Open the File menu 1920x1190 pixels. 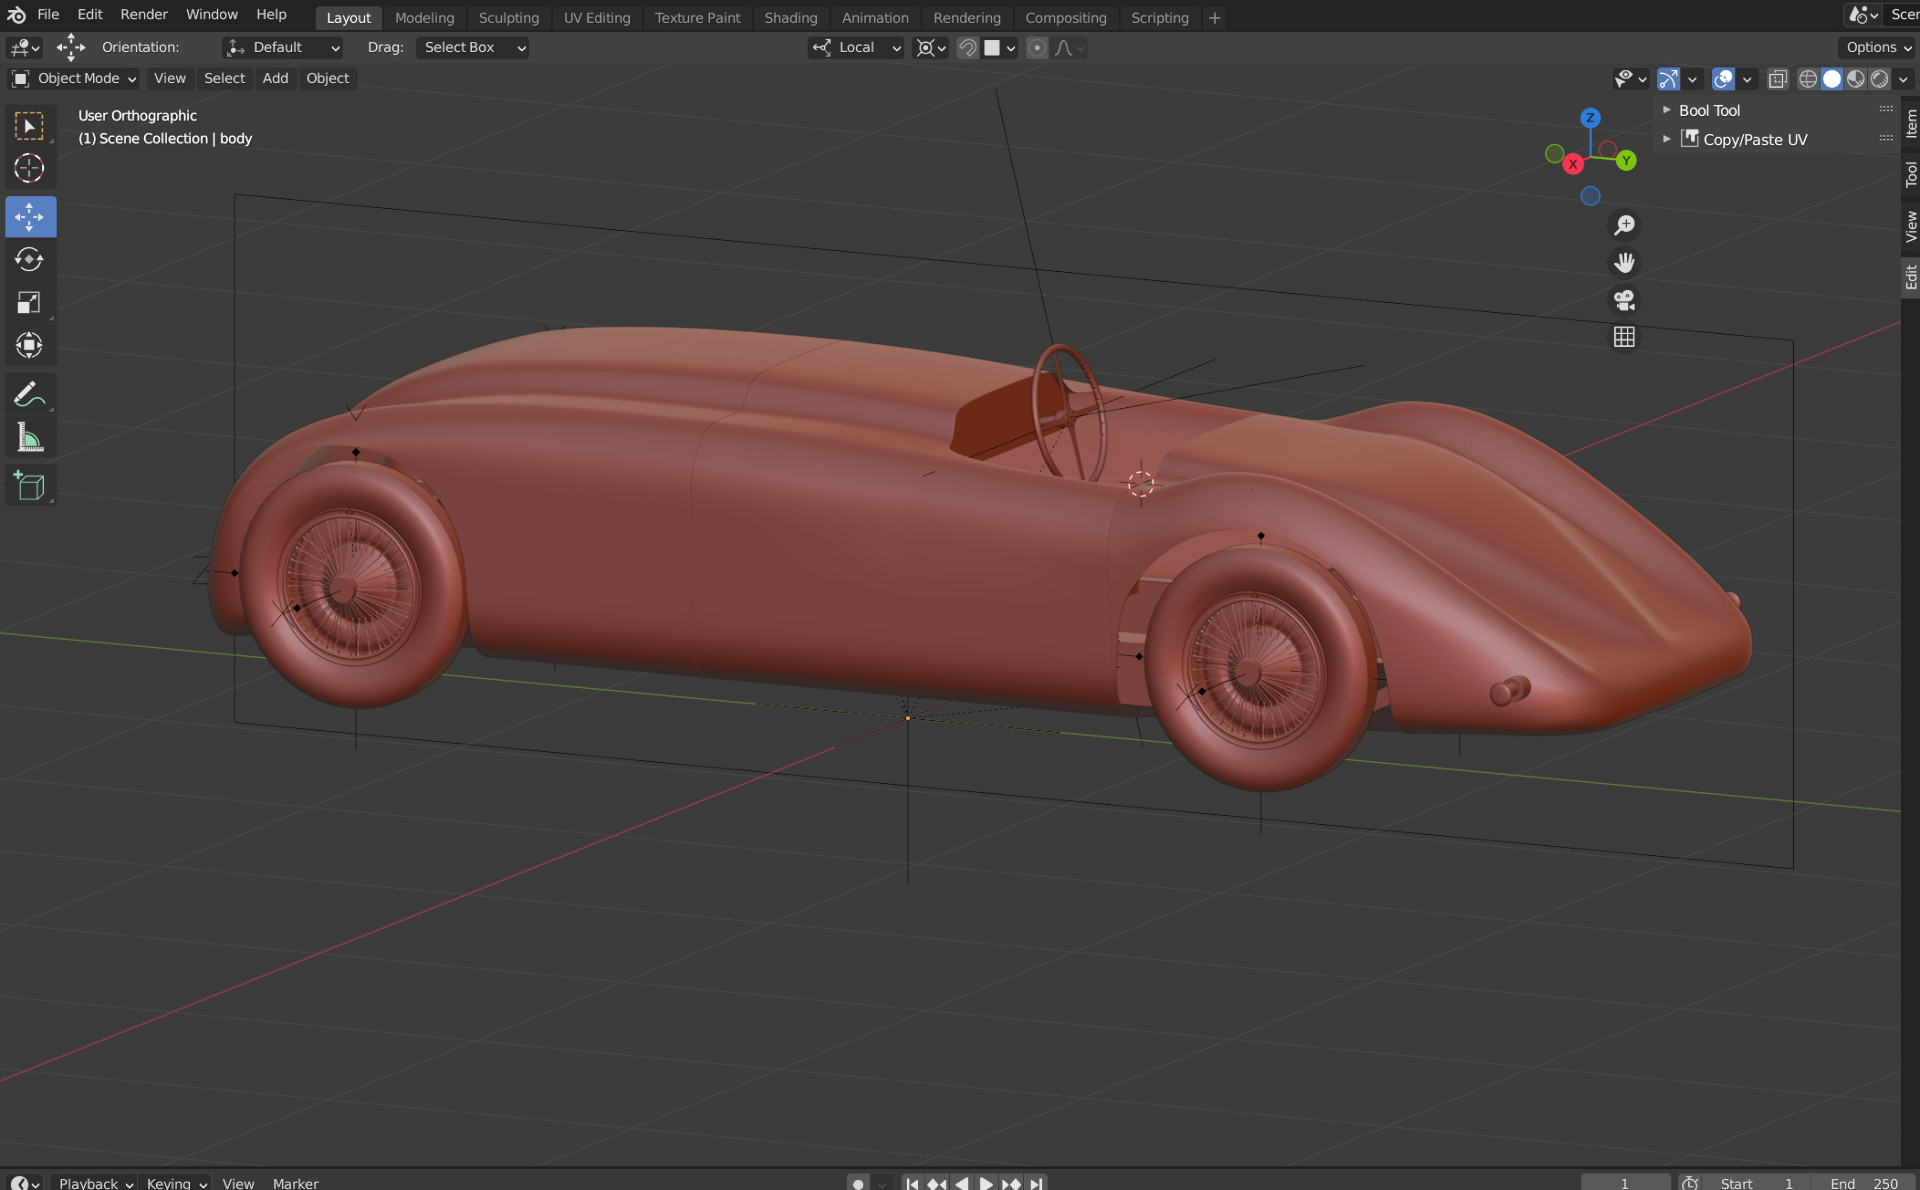click(x=48, y=15)
